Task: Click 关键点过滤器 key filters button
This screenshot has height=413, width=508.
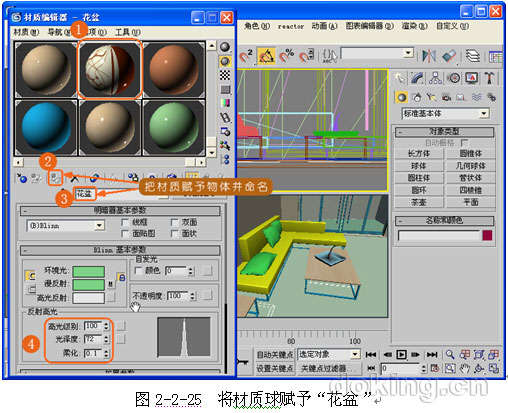Action: (328, 368)
